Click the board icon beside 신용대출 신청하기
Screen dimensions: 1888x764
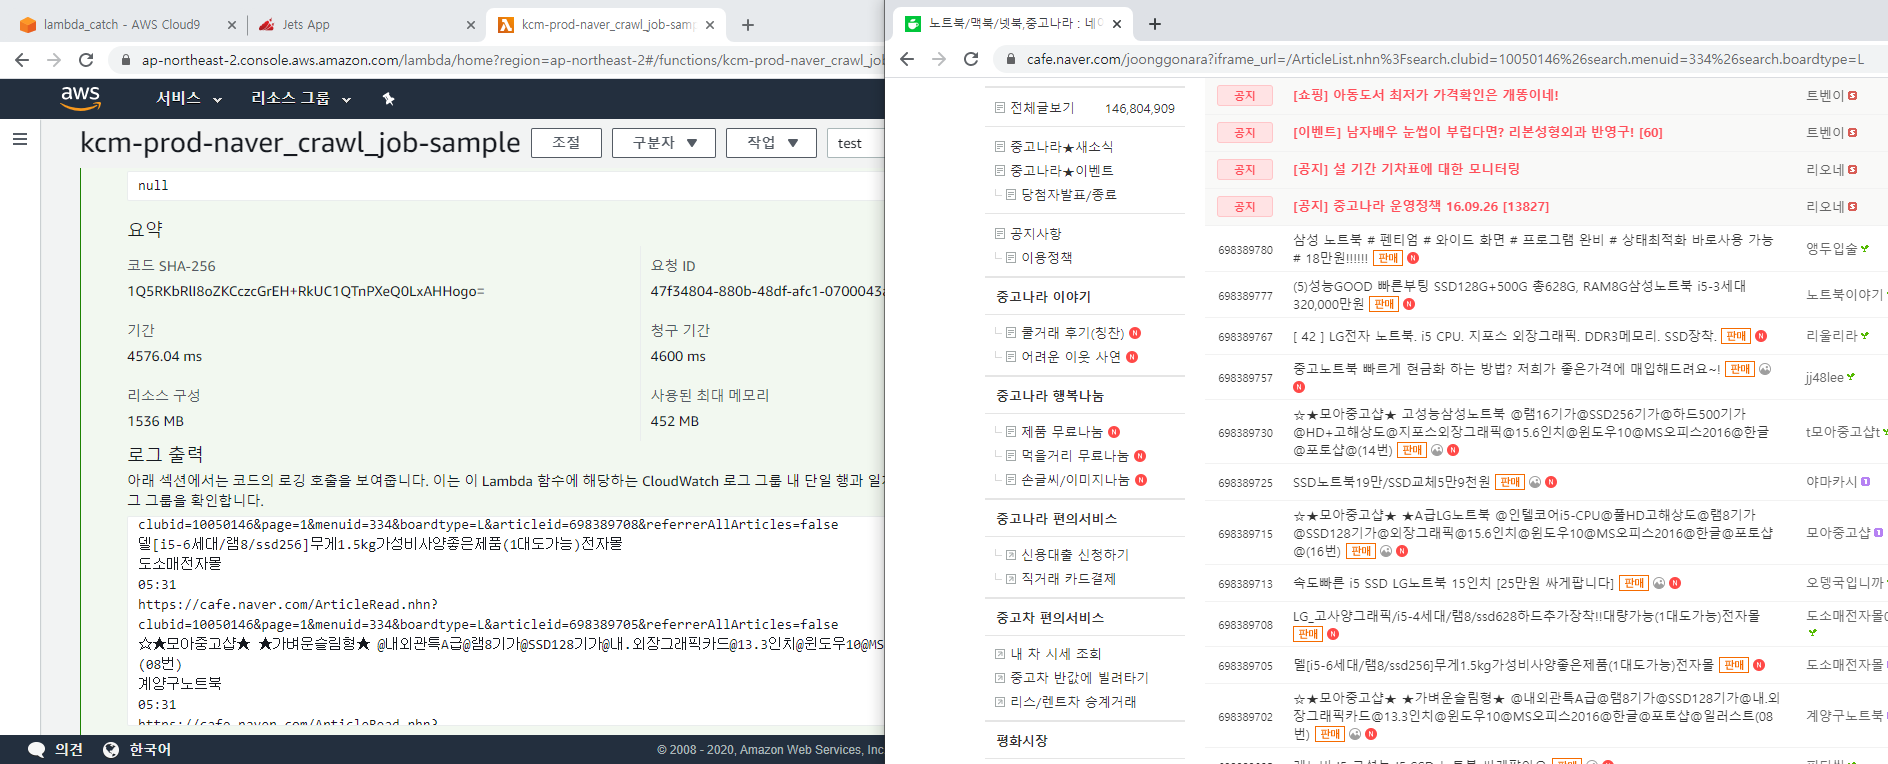click(x=1011, y=555)
